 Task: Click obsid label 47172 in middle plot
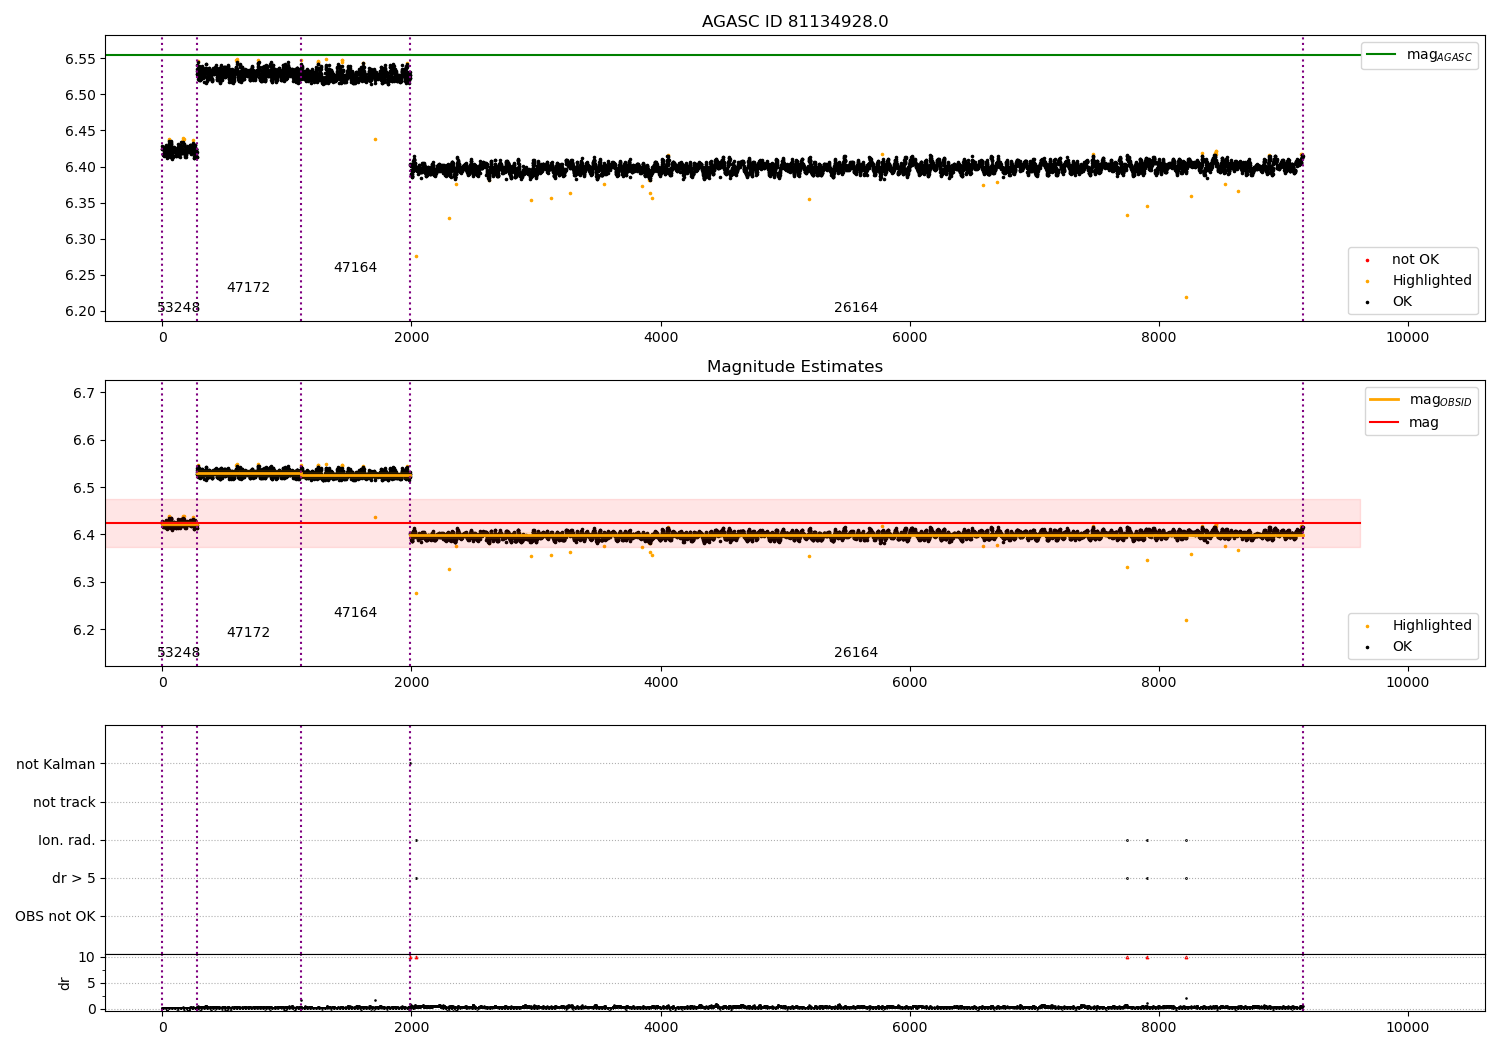tap(248, 633)
